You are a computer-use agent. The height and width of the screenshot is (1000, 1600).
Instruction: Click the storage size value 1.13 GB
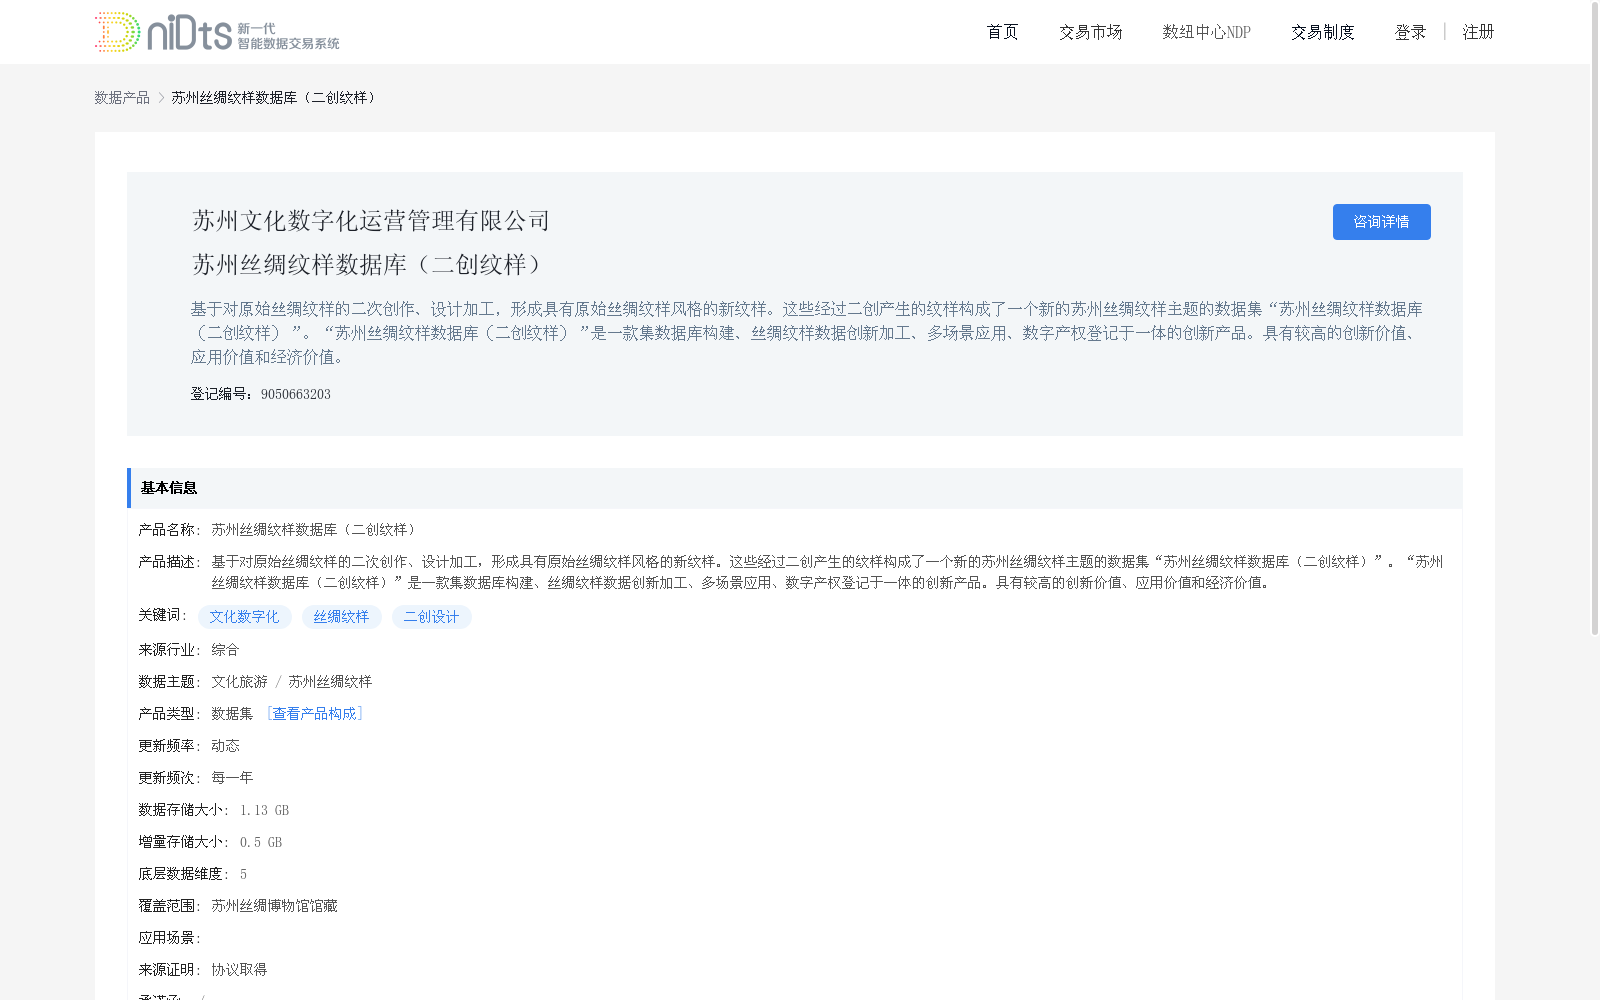(x=264, y=810)
